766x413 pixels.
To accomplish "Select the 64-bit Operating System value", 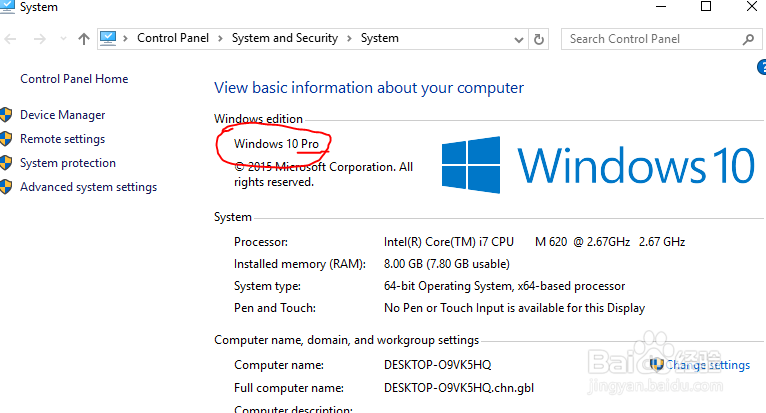I will point(504,286).
